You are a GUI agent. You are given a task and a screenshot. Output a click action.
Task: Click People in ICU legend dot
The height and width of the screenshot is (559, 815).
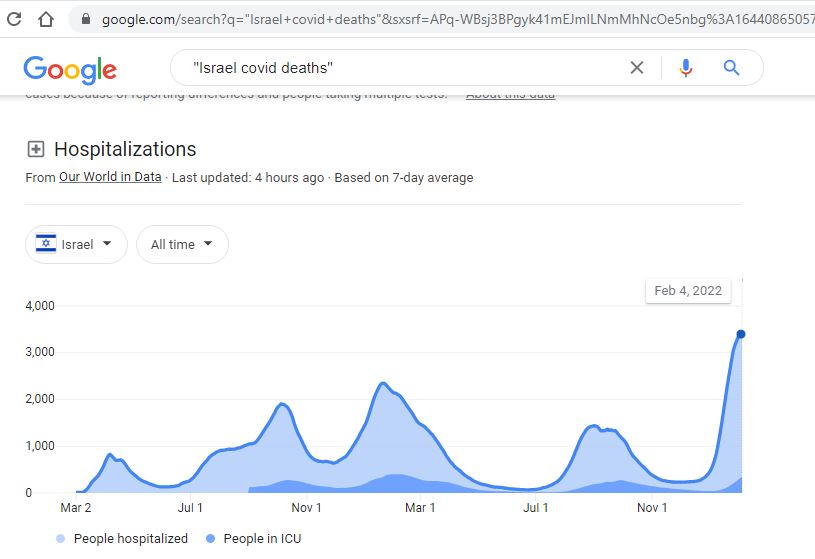point(211,539)
